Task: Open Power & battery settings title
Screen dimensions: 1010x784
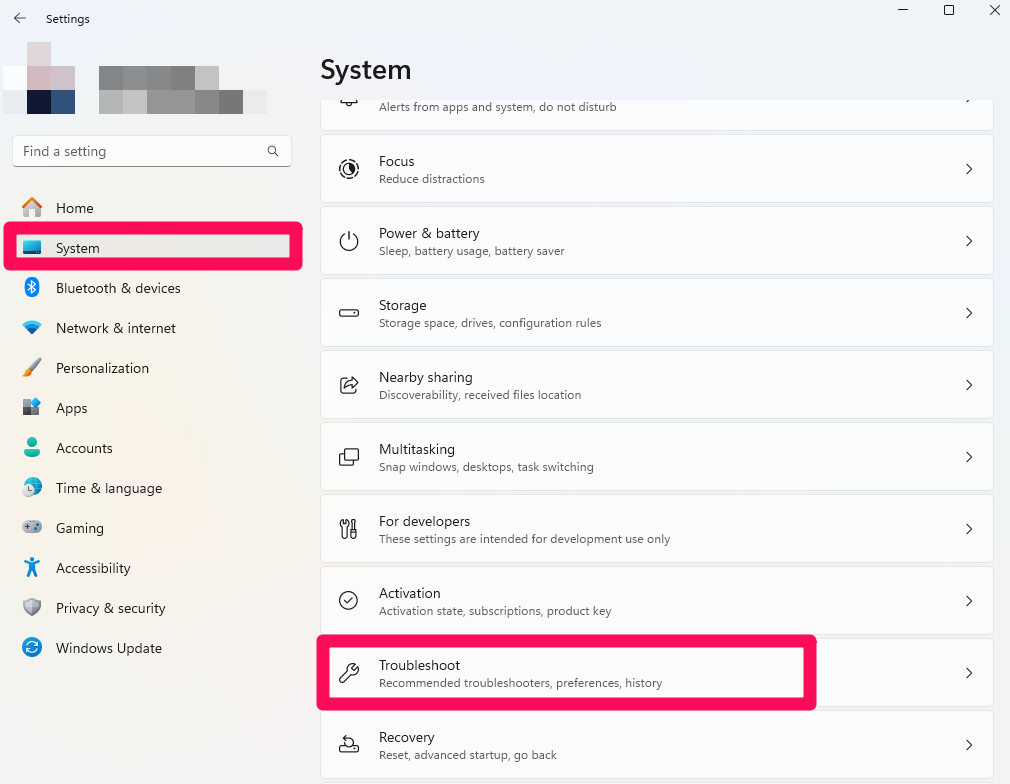Action: 429,233
